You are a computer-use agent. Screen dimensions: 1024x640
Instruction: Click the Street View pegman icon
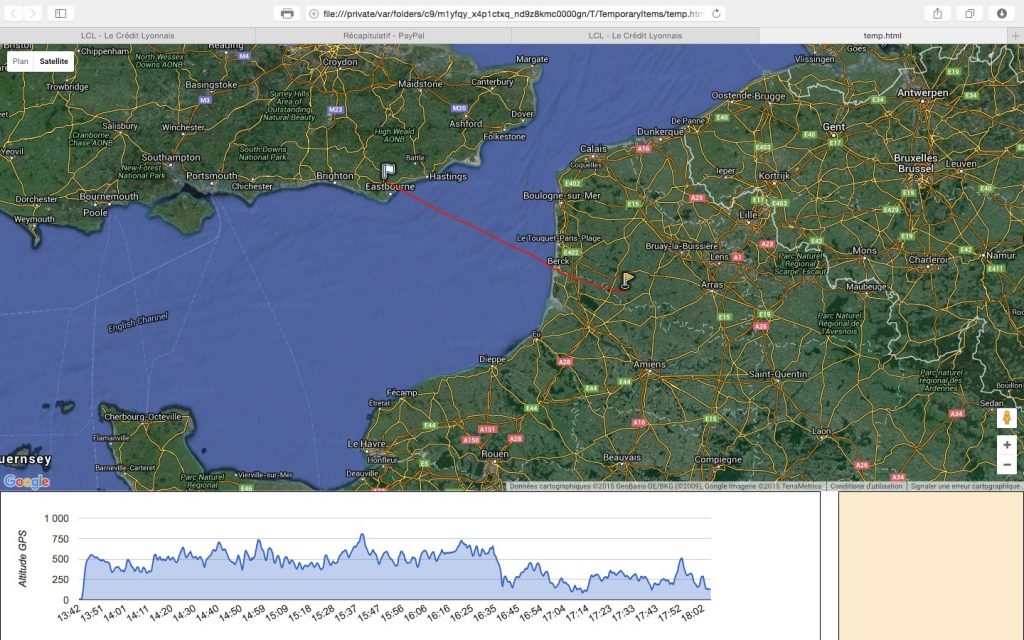(x=1006, y=418)
